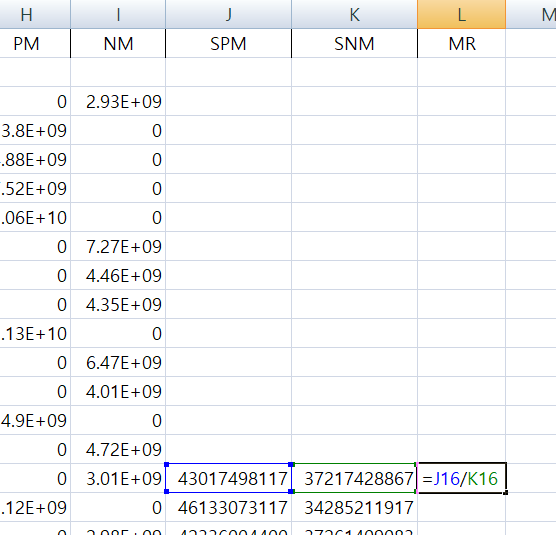The image size is (556, 535).
Task: Select column header H
Action: coord(35,14)
